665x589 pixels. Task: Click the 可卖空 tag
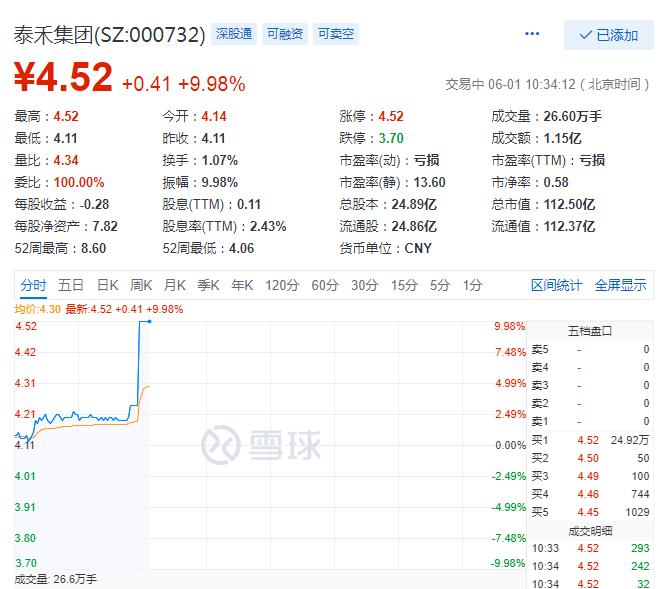(x=336, y=33)
